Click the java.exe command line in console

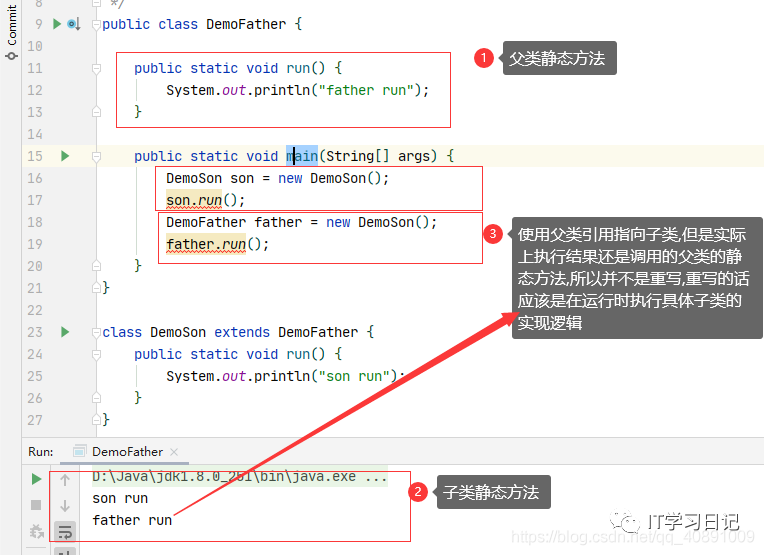point(240,477)
